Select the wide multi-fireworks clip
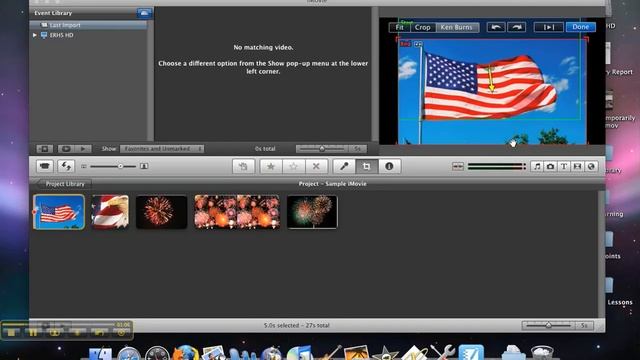 coord(237,212)
